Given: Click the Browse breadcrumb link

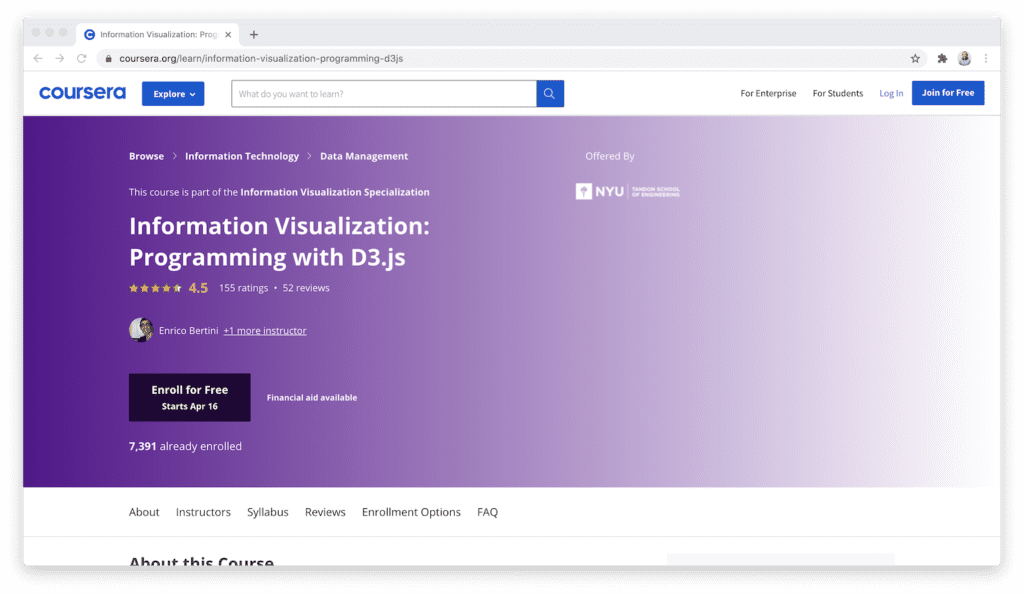Looking at the screenshot, I should pos(146,156).
